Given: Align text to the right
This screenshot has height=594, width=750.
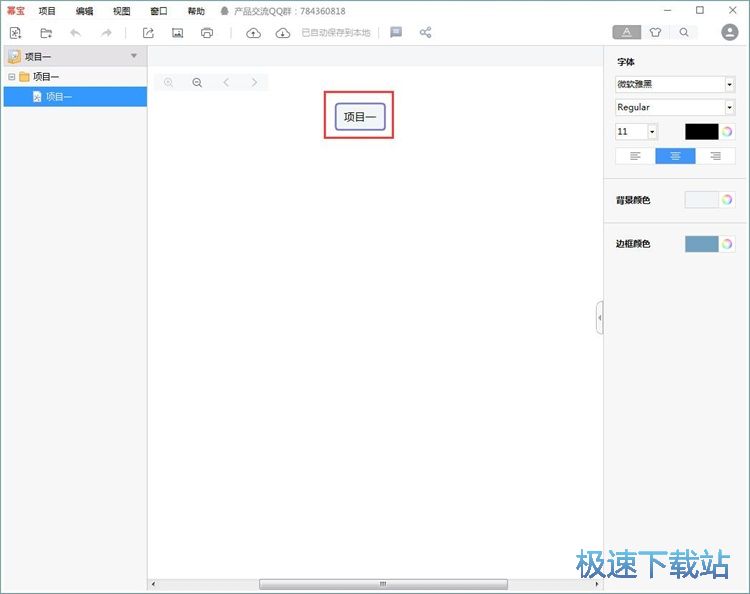Looking at the screenshot, I should pos(716,156).
